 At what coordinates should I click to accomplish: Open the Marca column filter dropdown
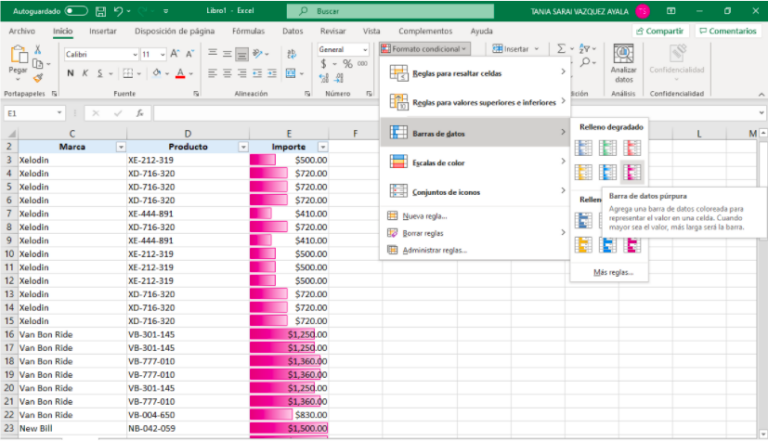pos(120,147)
